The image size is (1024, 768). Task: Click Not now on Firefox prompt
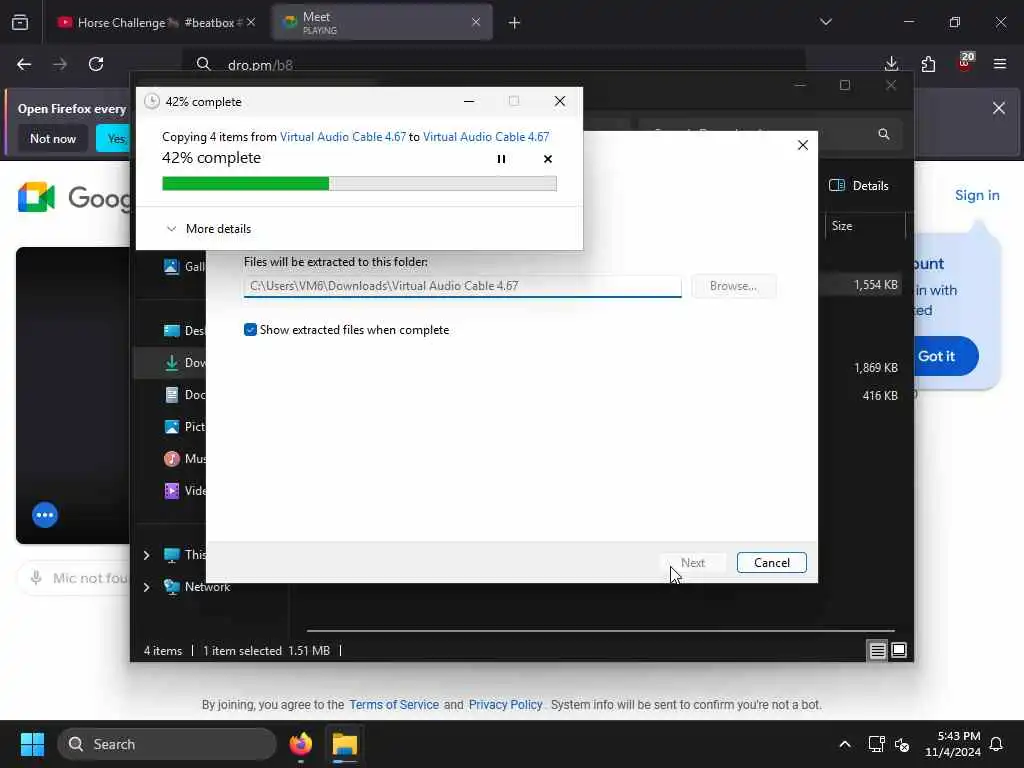53,138
